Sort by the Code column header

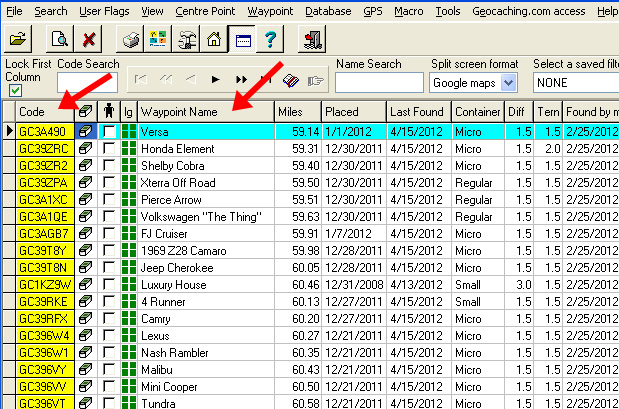pyautogui.click(x=45, y=112)
